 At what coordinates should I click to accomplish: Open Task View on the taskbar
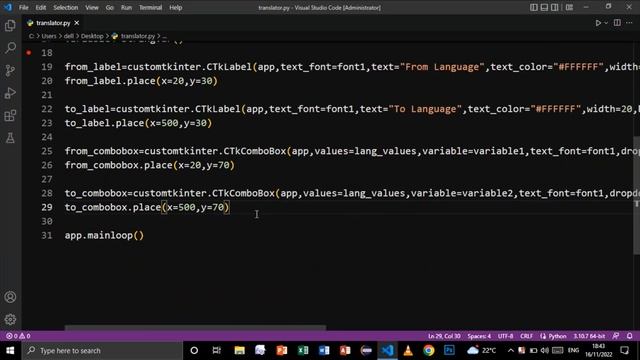coord(216,350)
